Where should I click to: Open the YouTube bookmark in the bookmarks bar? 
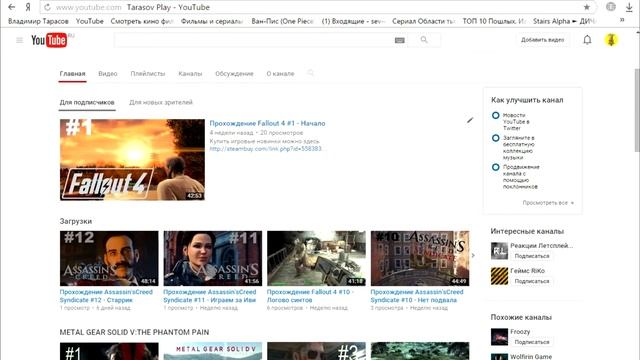pyautogui.click(x=89, y=21)
